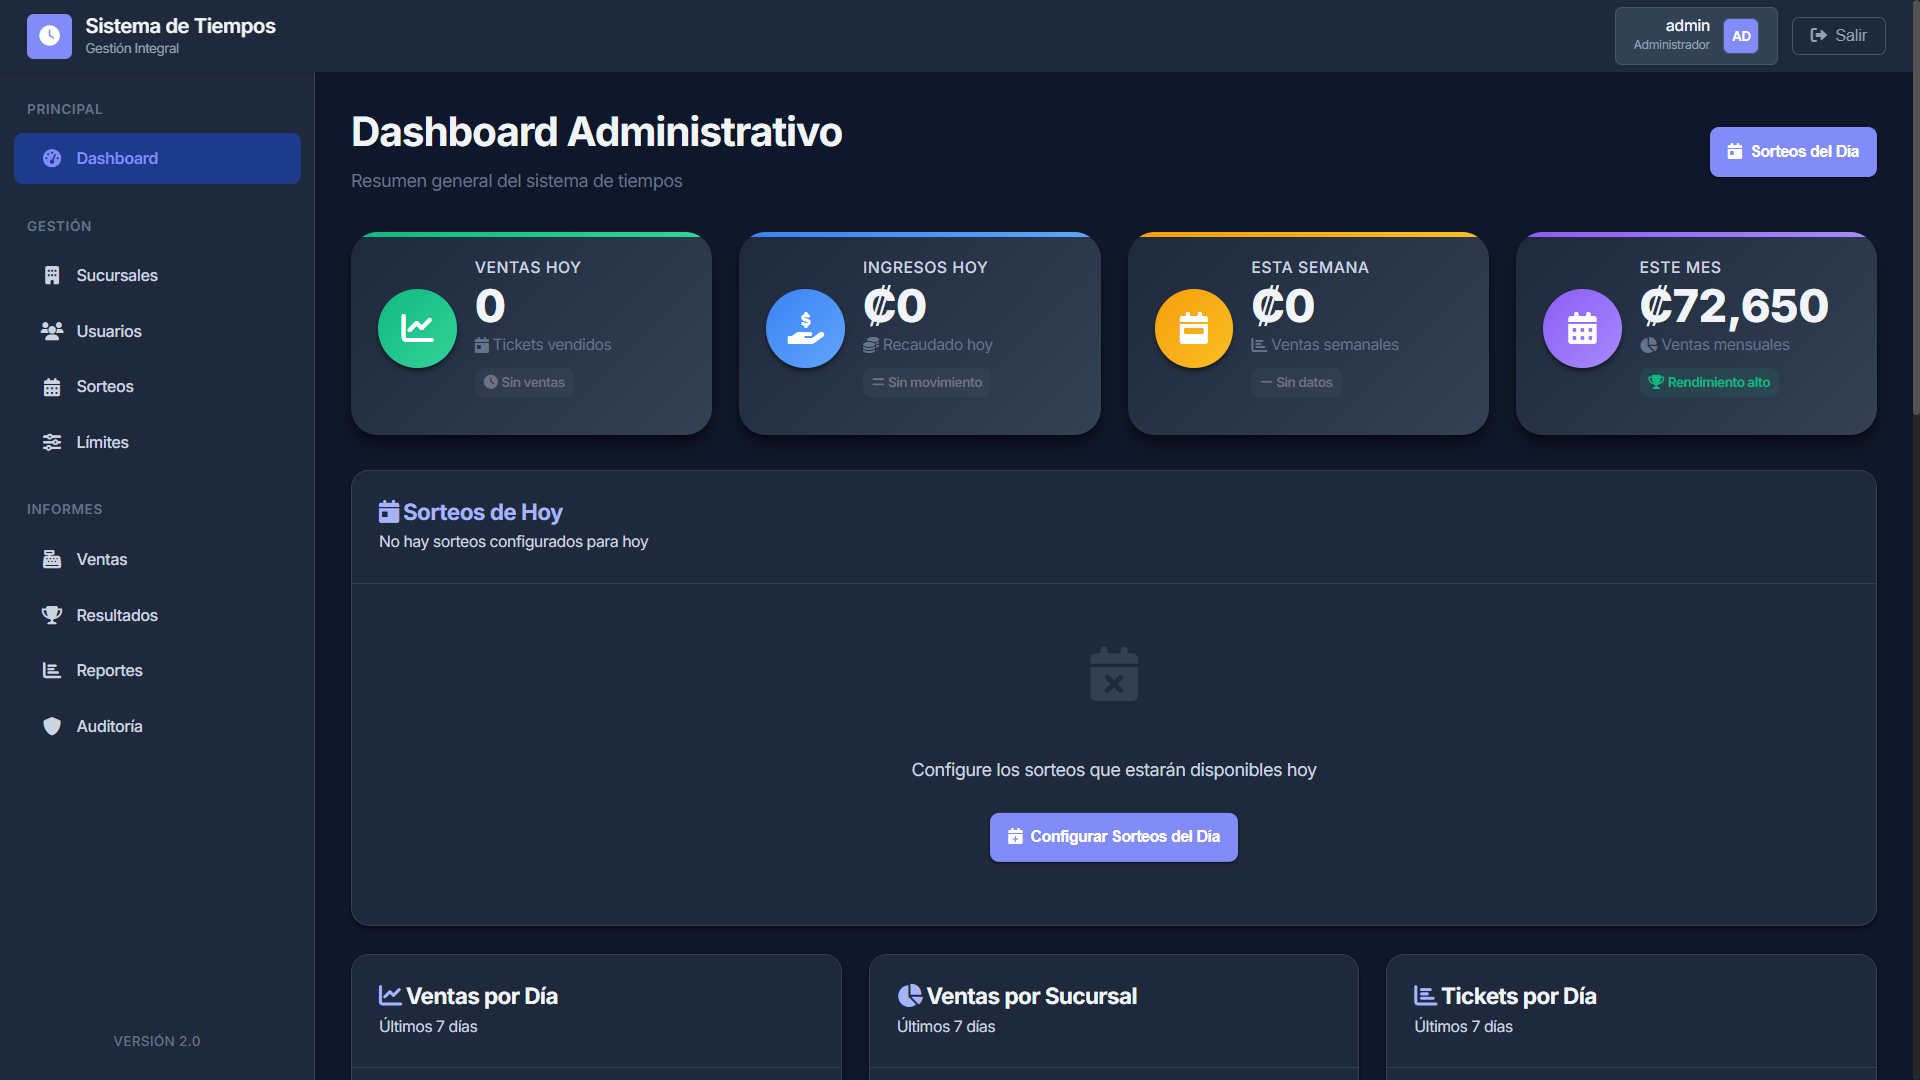The width and height of the screenshot is (1920, 1080).
Task: Click the empty calendar-x icon in Sorteos panel
Action: pos(1113,675)
